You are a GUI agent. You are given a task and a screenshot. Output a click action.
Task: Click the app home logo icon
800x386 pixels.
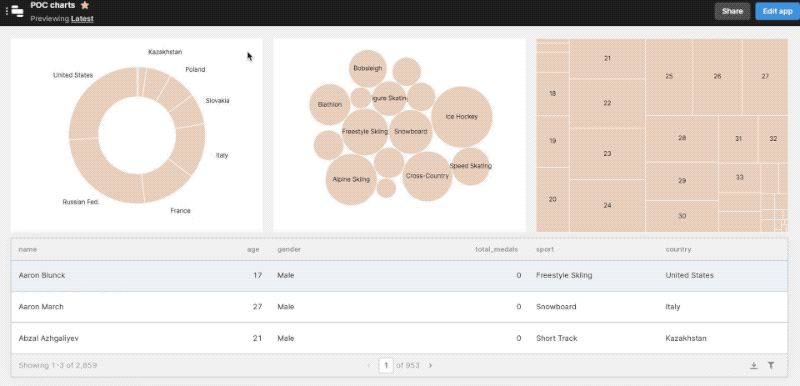click(x=17, y=11)
